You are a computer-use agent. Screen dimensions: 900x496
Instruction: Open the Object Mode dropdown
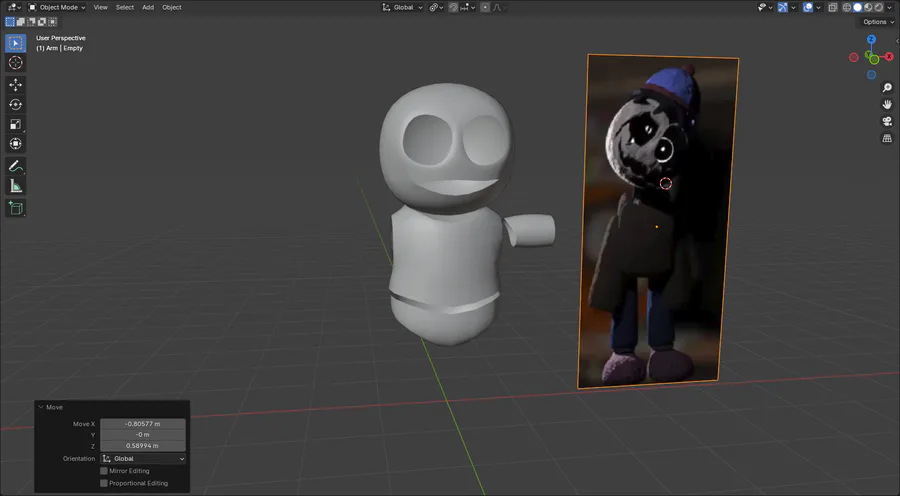[57, 7]
